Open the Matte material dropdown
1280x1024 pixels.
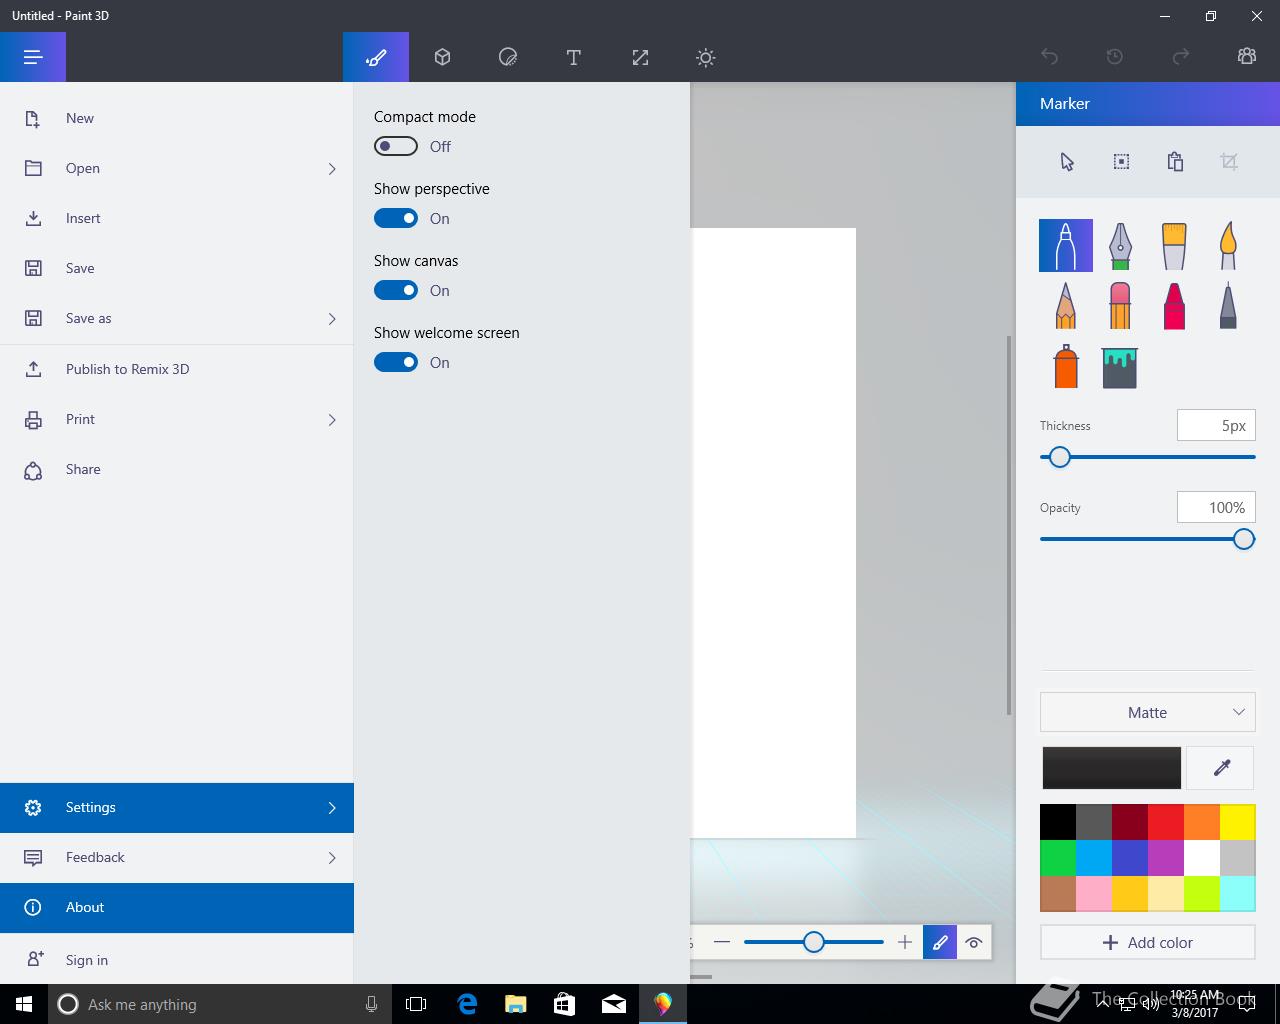[x=1147, y=712]
